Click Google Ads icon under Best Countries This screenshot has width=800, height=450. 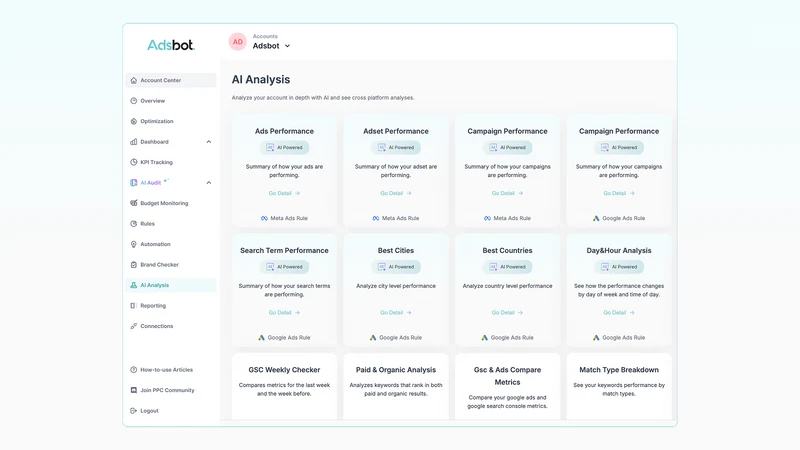coord(485,338)
